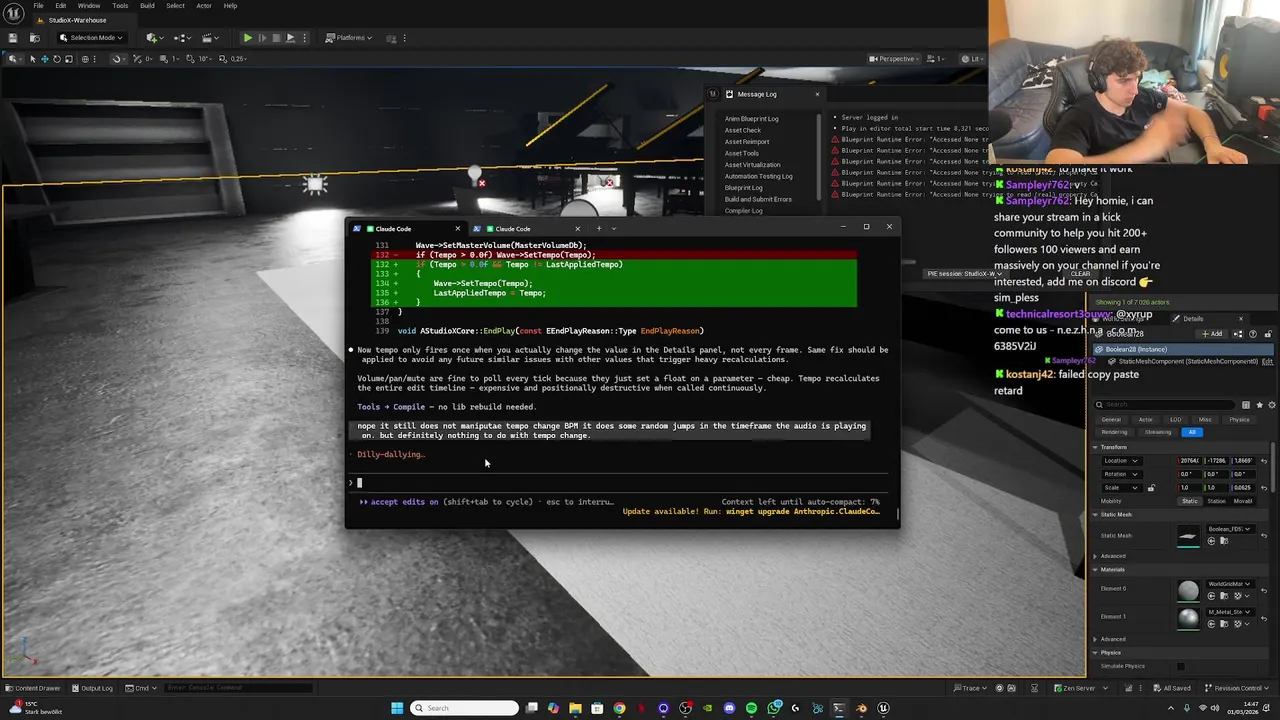This screenshot has width=1280, height=720.
Task: Select the General filter in Details
Action: tap(1111, 420)
